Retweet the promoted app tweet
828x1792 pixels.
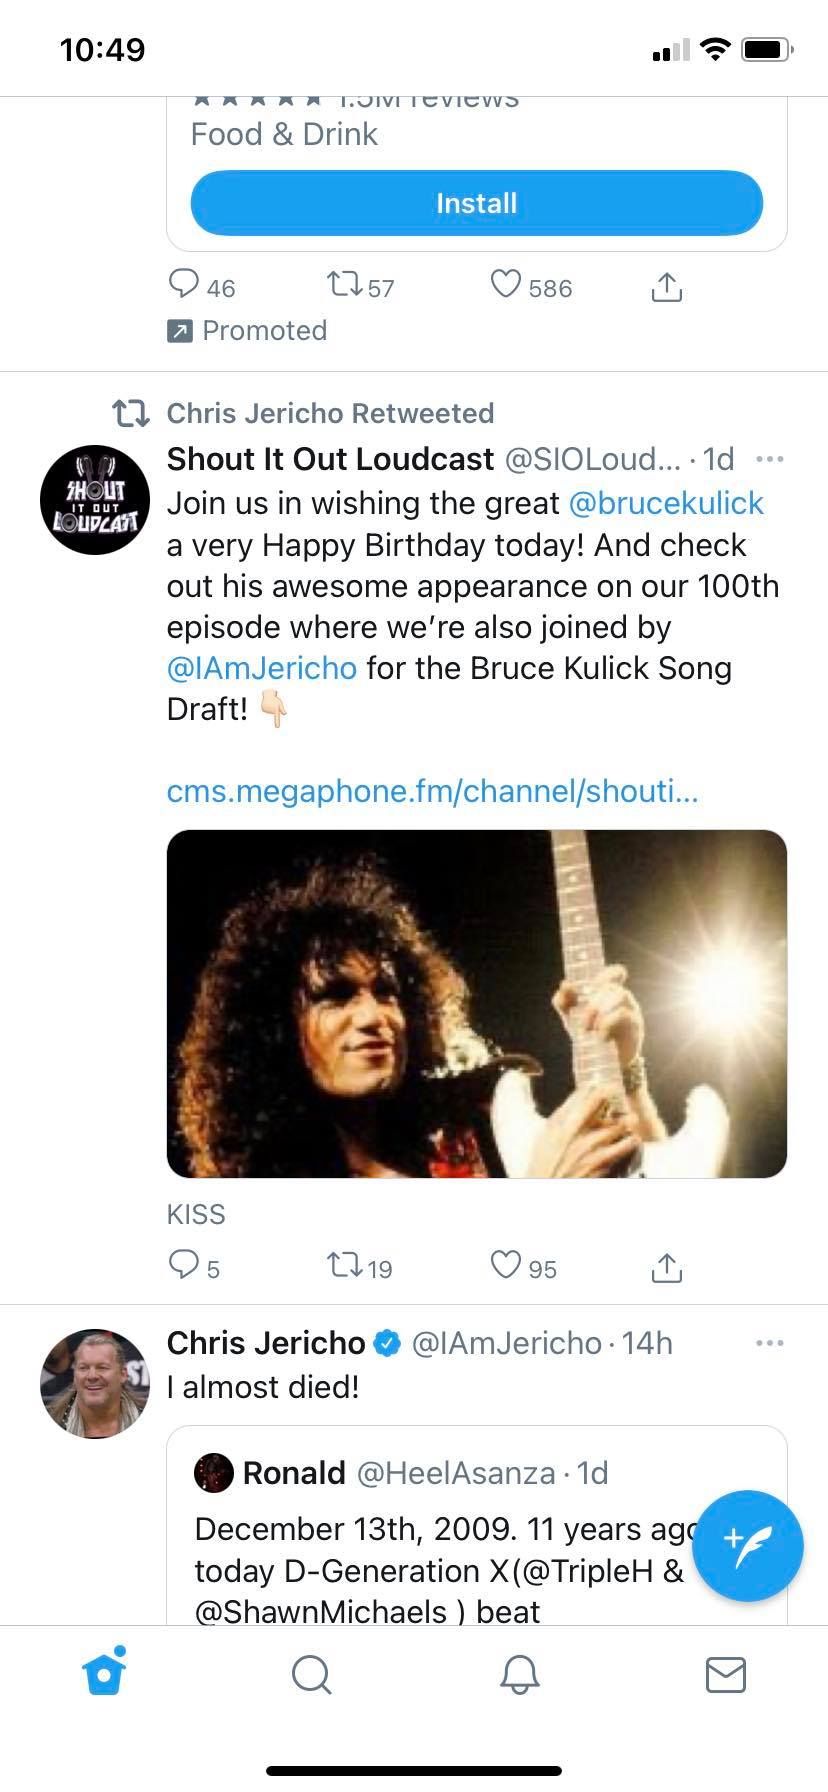(x=345, y=285)
